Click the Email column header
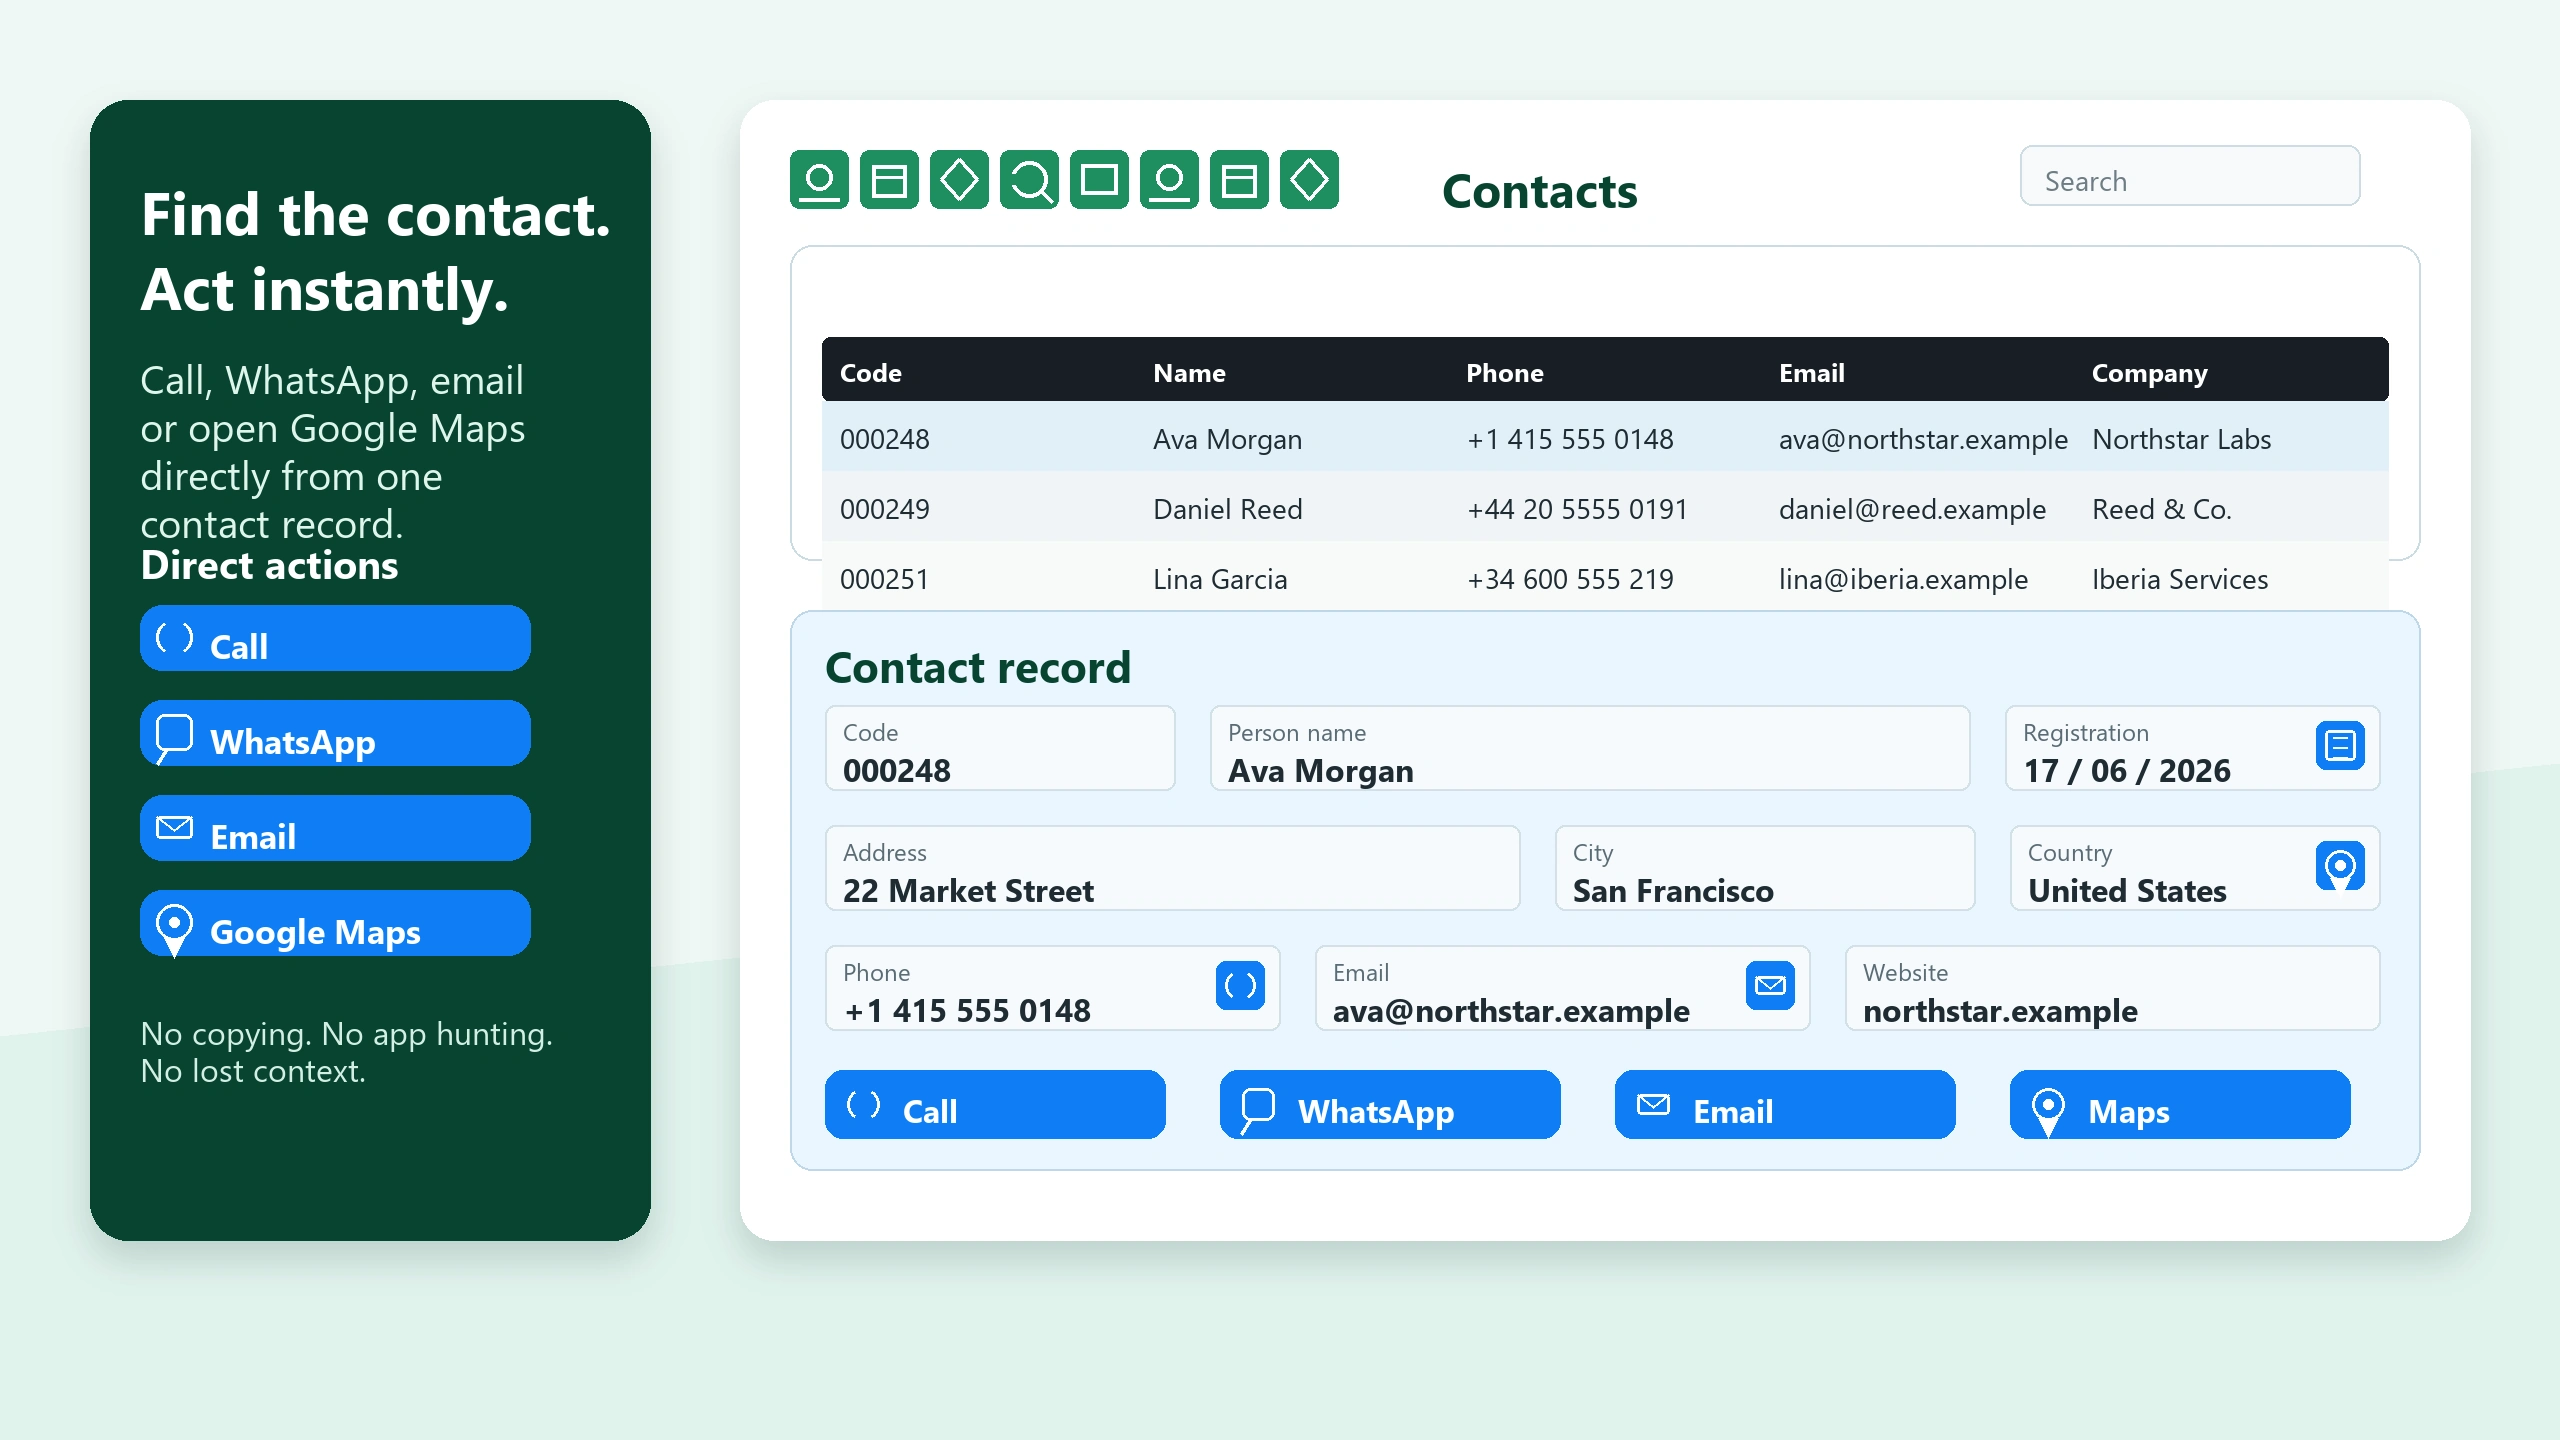 pyautogui.click(x=1811, y=373)
